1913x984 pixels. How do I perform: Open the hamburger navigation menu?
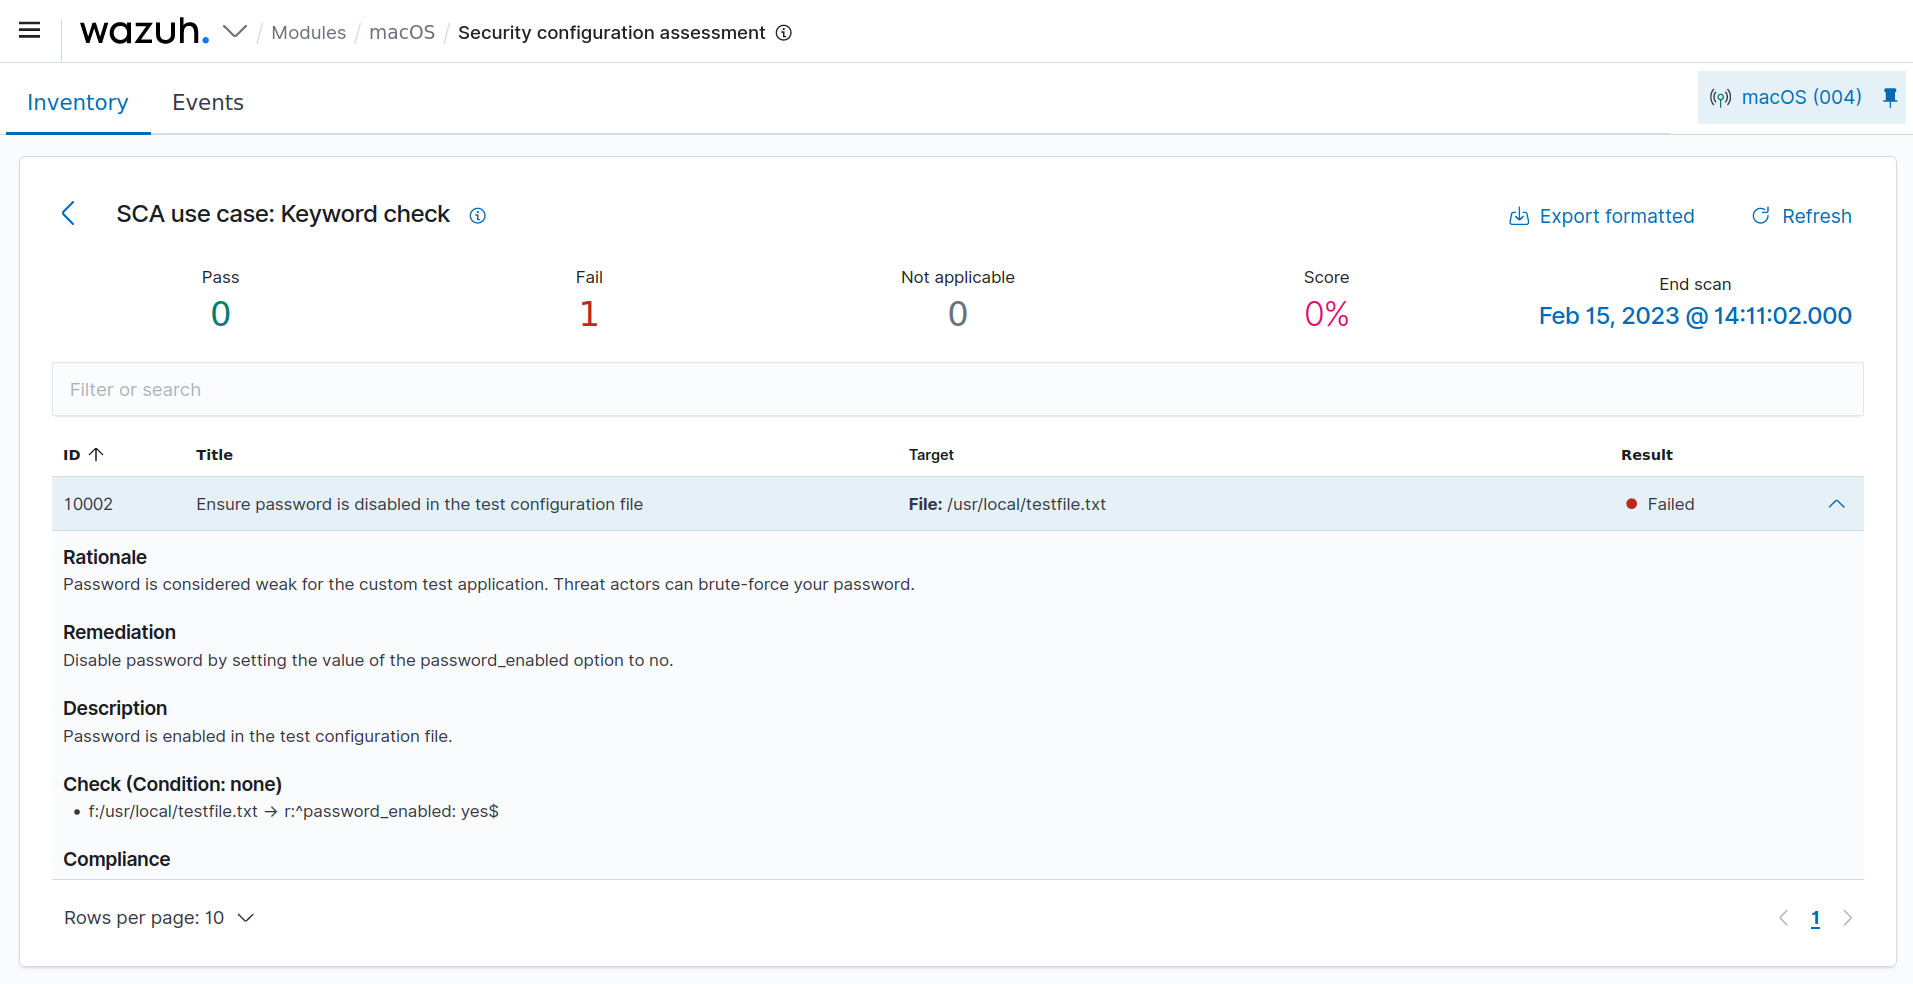coord(30,30)
